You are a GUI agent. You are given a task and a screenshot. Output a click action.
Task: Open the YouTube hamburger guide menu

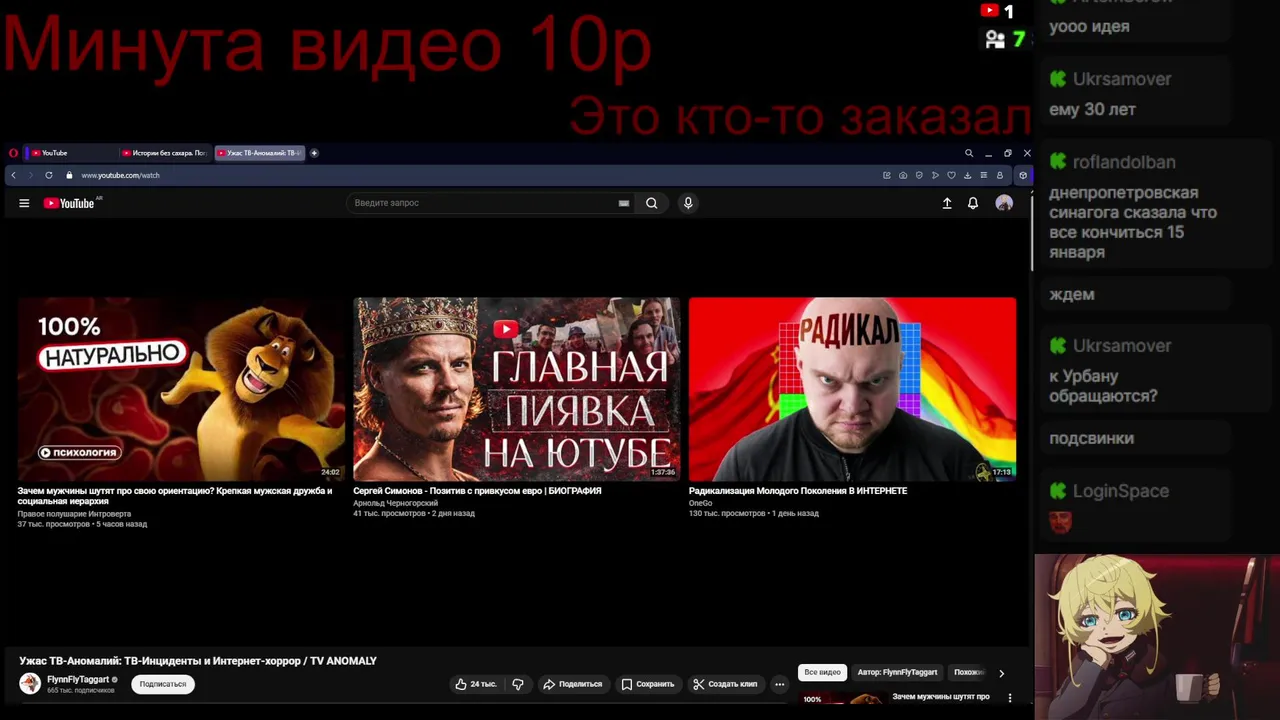tap(24, 203)
